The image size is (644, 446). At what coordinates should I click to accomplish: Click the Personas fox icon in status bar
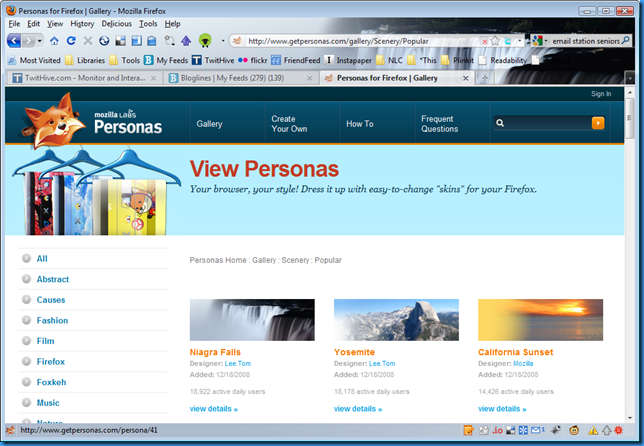point(11,430)
